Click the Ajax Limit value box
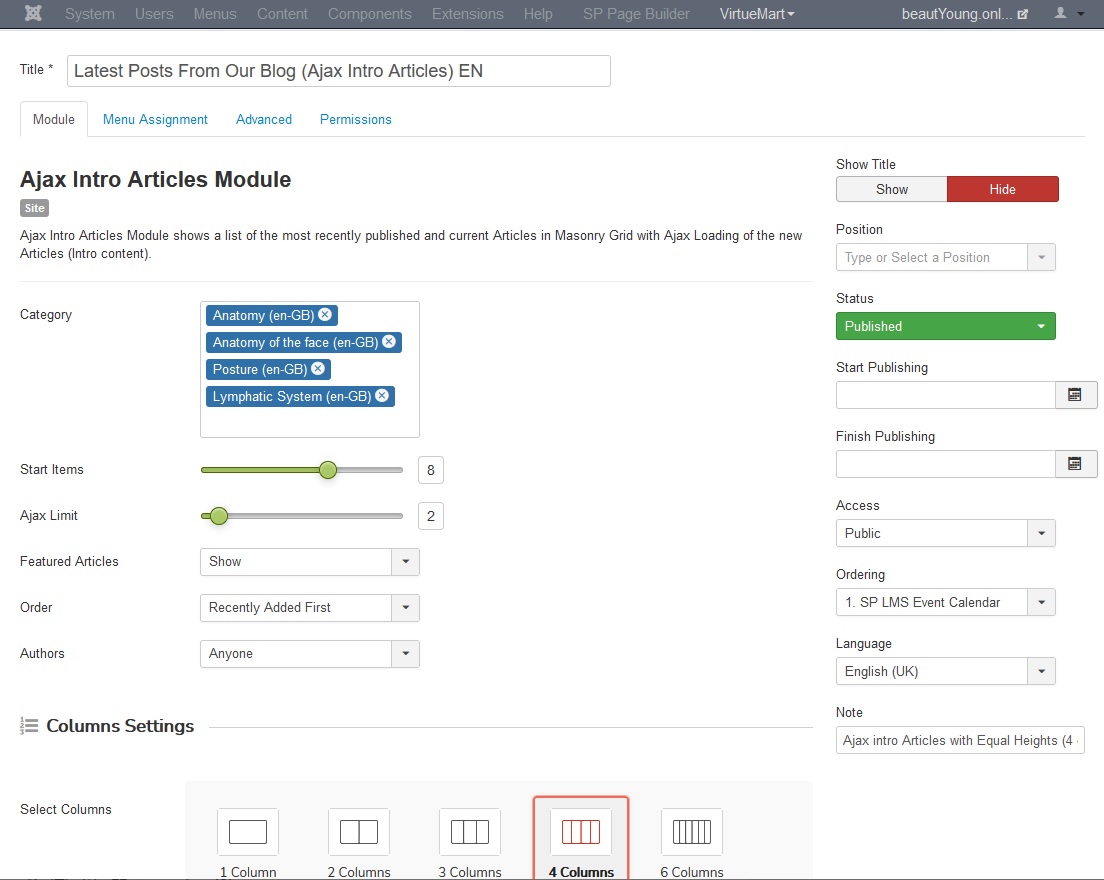1104x880 pixels. (431, 516)
